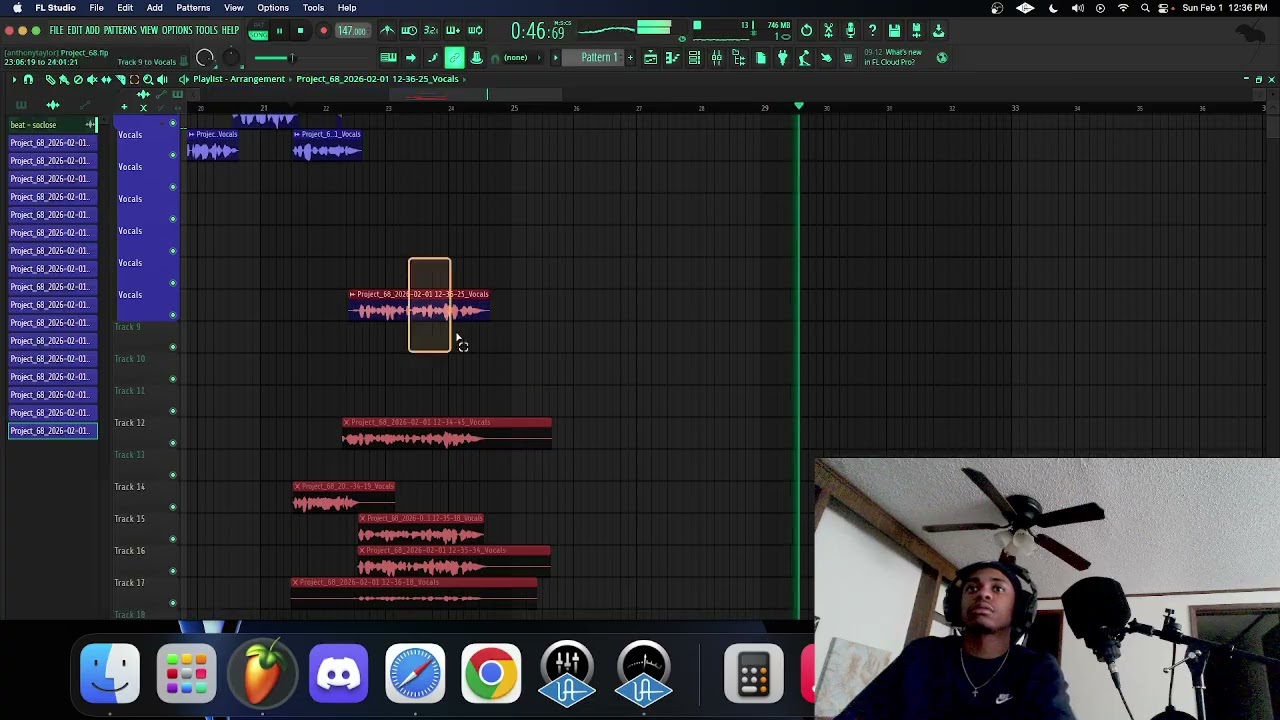Open FL Studio TOOLS menu
The width and height of the screenshot is (1280, 720).
click(206, 31)
